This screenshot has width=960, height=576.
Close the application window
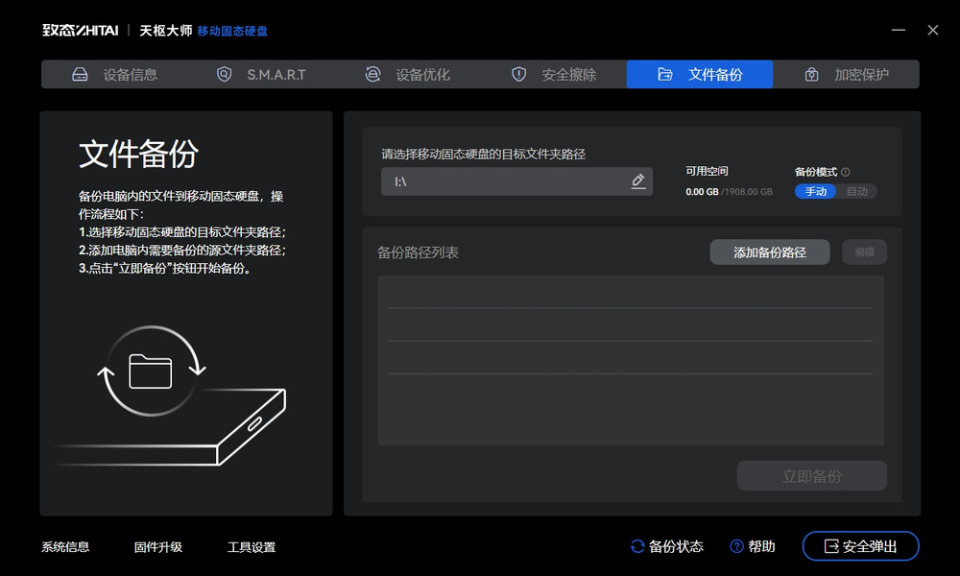click(933, 30)
